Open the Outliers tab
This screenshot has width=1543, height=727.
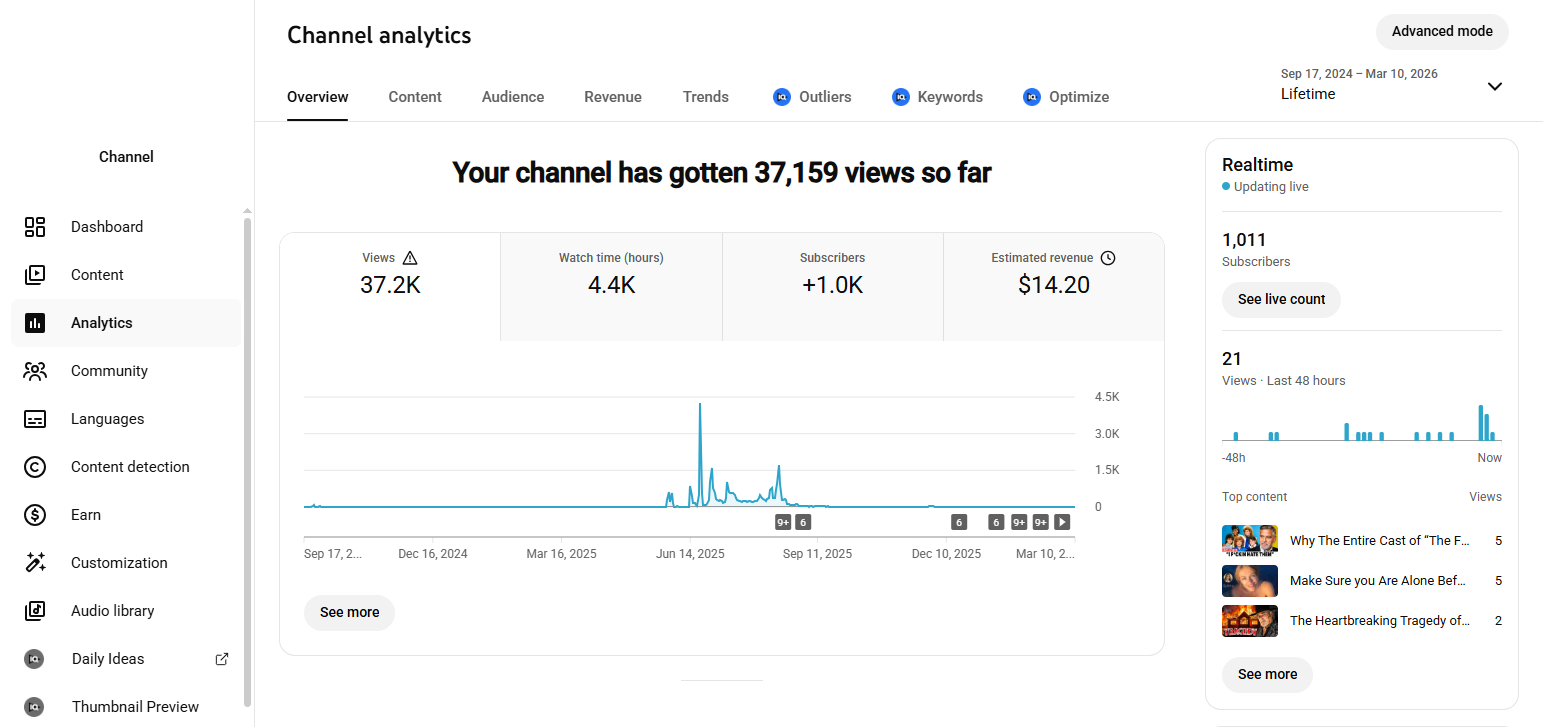coord(812,97)
